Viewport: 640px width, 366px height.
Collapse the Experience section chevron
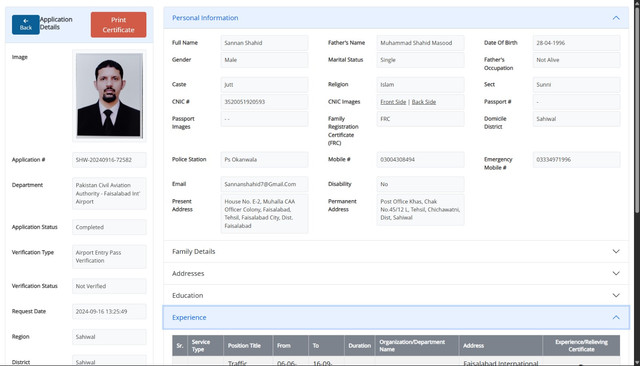[x=616, y=317]
